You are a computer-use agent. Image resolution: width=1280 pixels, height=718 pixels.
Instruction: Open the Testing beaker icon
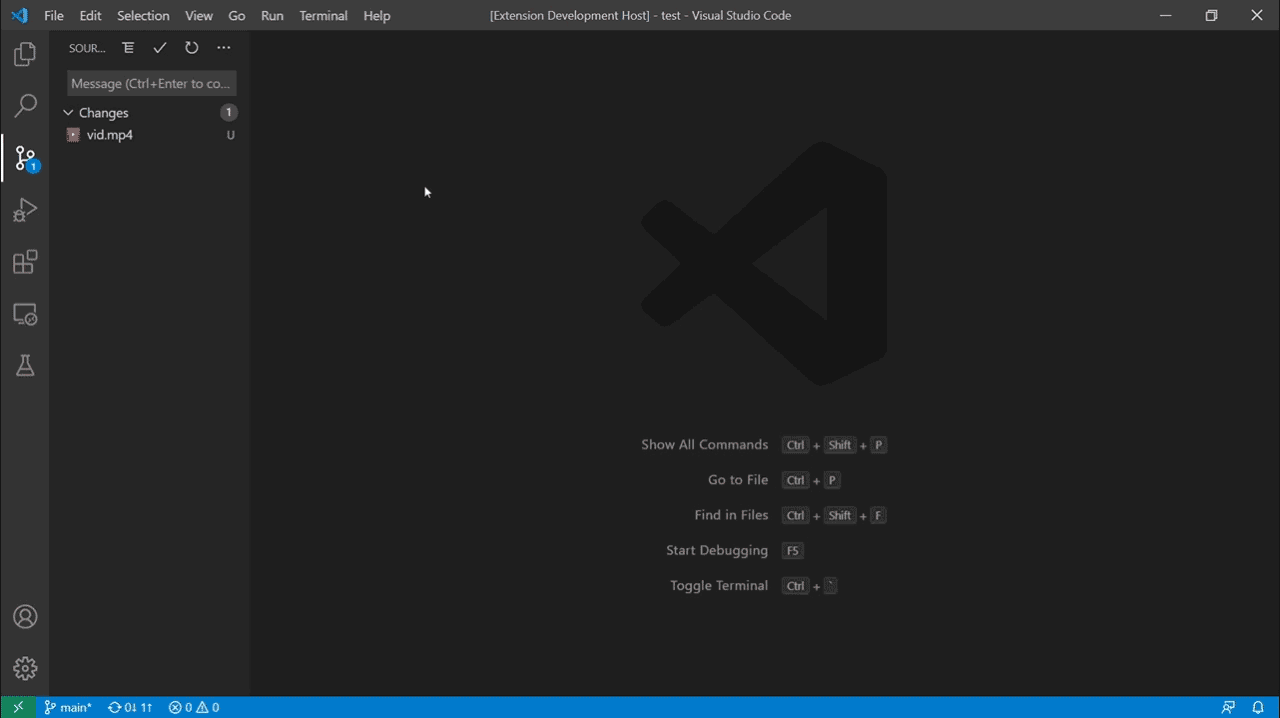pos(25,366)
